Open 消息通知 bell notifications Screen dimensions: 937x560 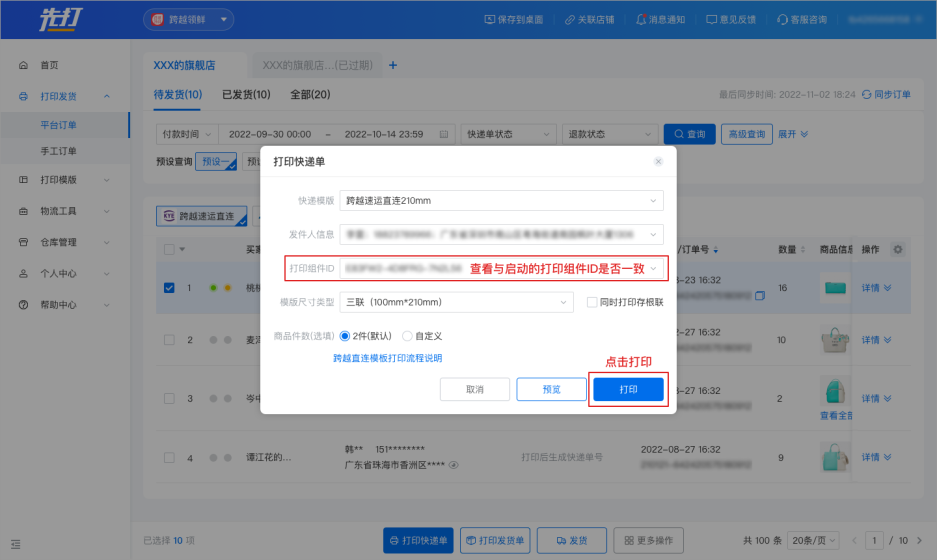(x=640, y=19)
